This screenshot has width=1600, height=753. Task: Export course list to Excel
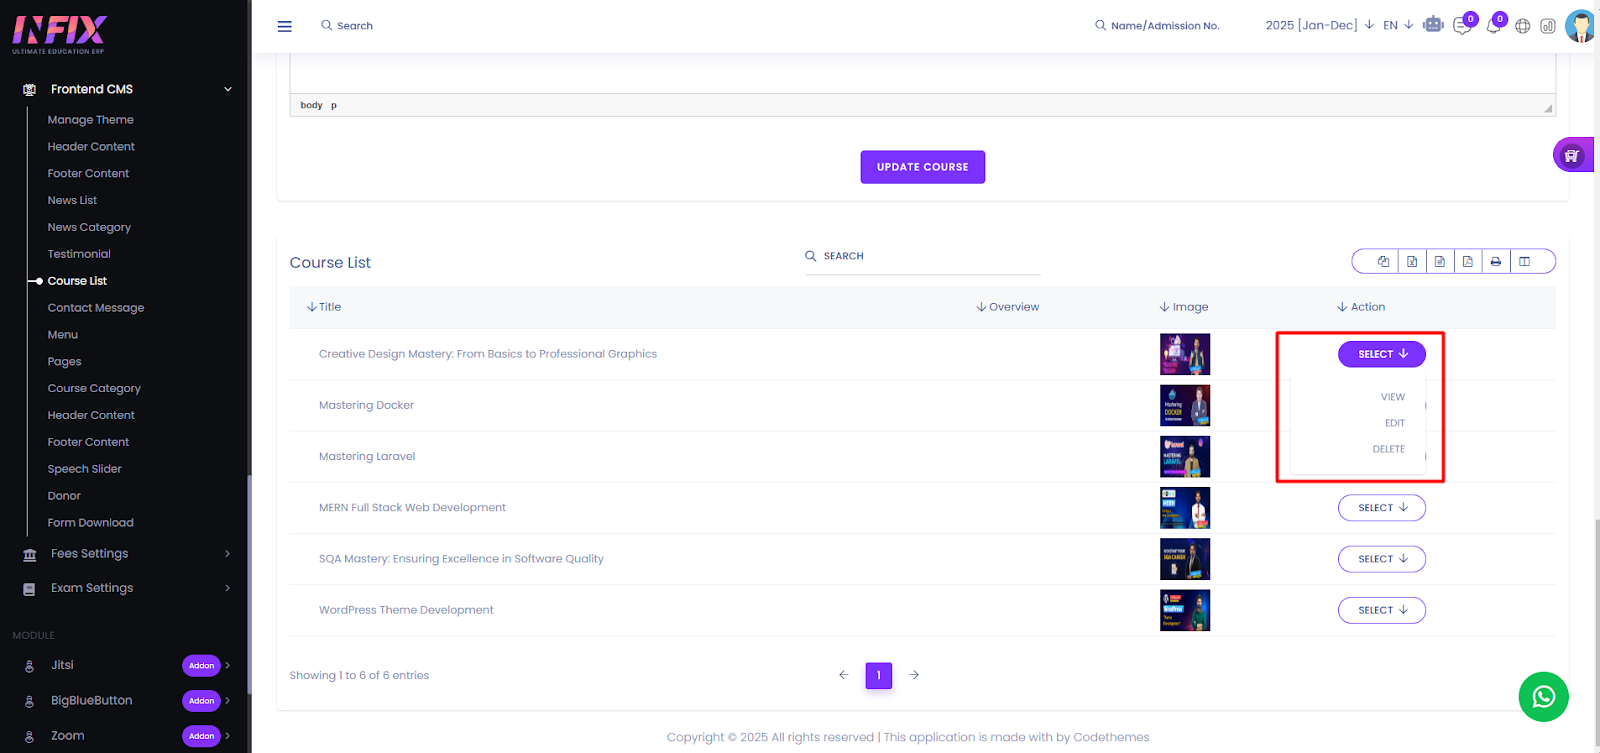(x=1411, y=261)
